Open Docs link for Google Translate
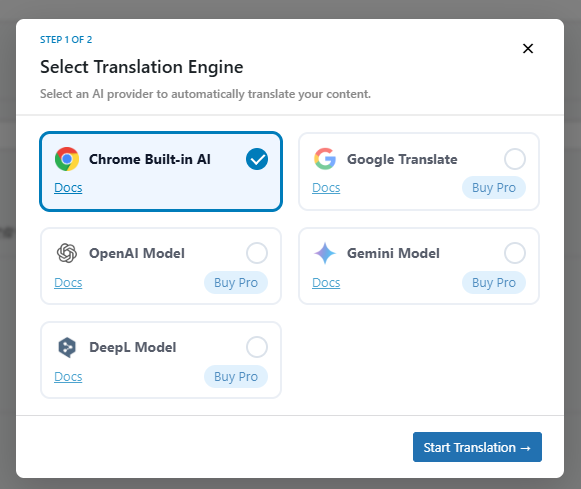The height and width of the screenshot is (489, 581). coord(326,188)
